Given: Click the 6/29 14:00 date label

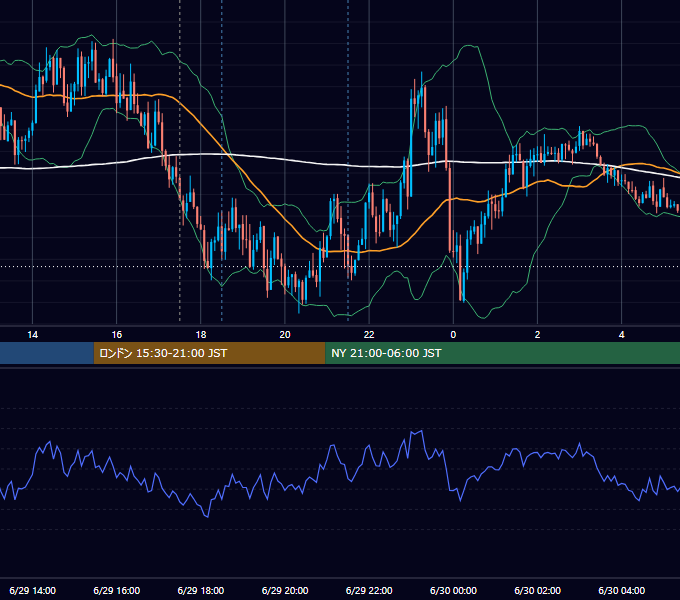Looking at the screenshot, I should (x=33, y=590).
